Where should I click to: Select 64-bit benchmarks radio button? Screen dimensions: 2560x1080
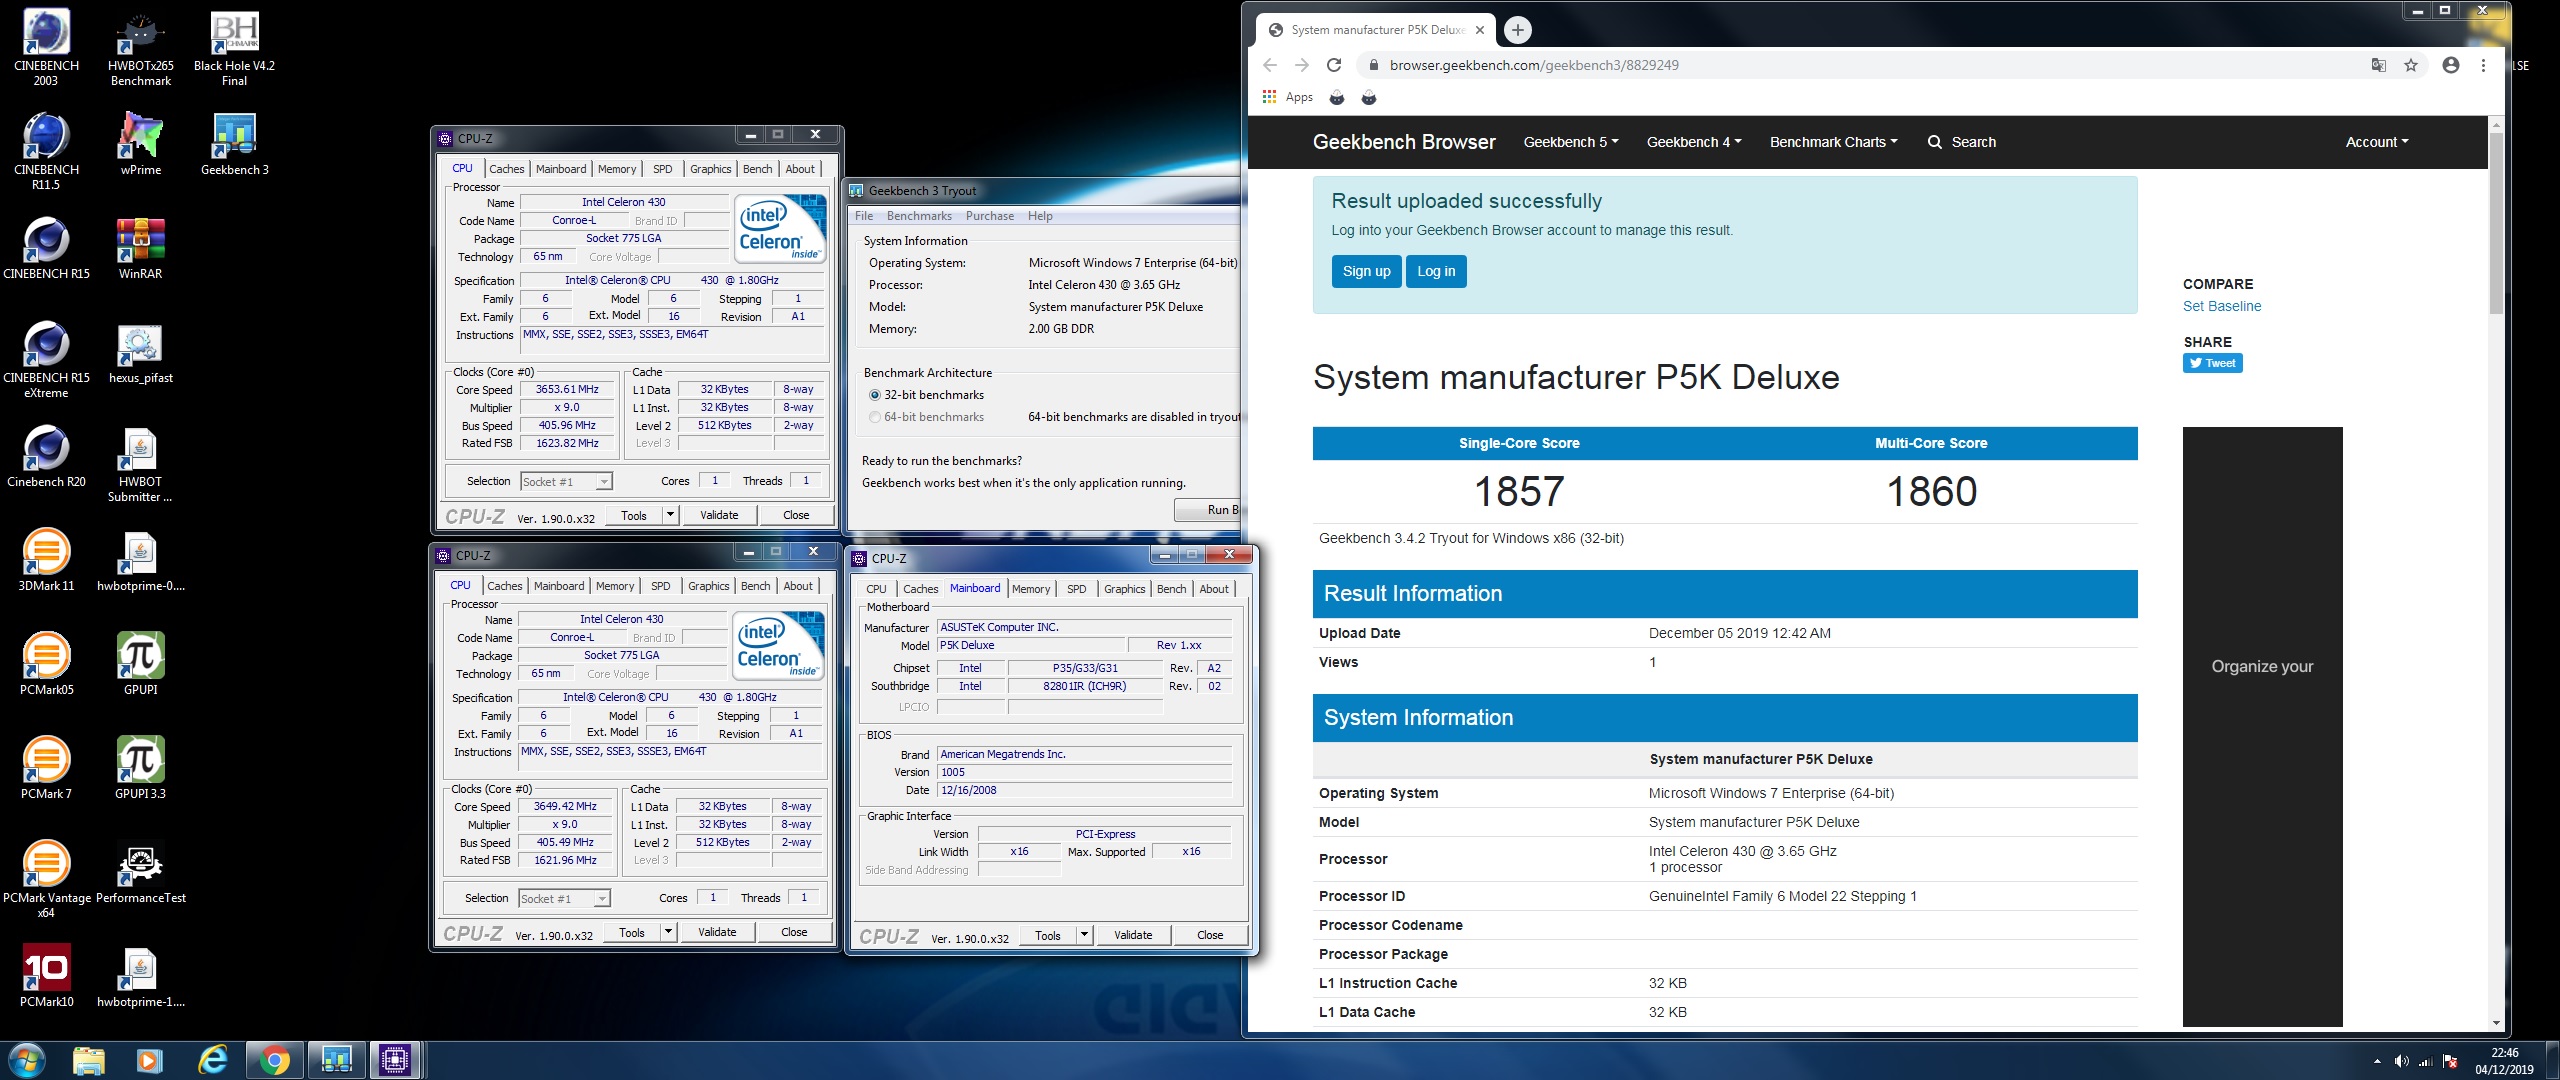(926, 417)
